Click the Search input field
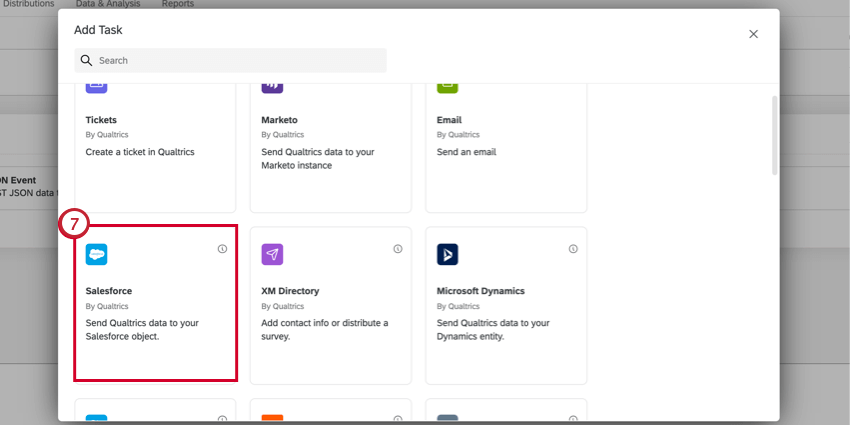 tap(230, 60)
